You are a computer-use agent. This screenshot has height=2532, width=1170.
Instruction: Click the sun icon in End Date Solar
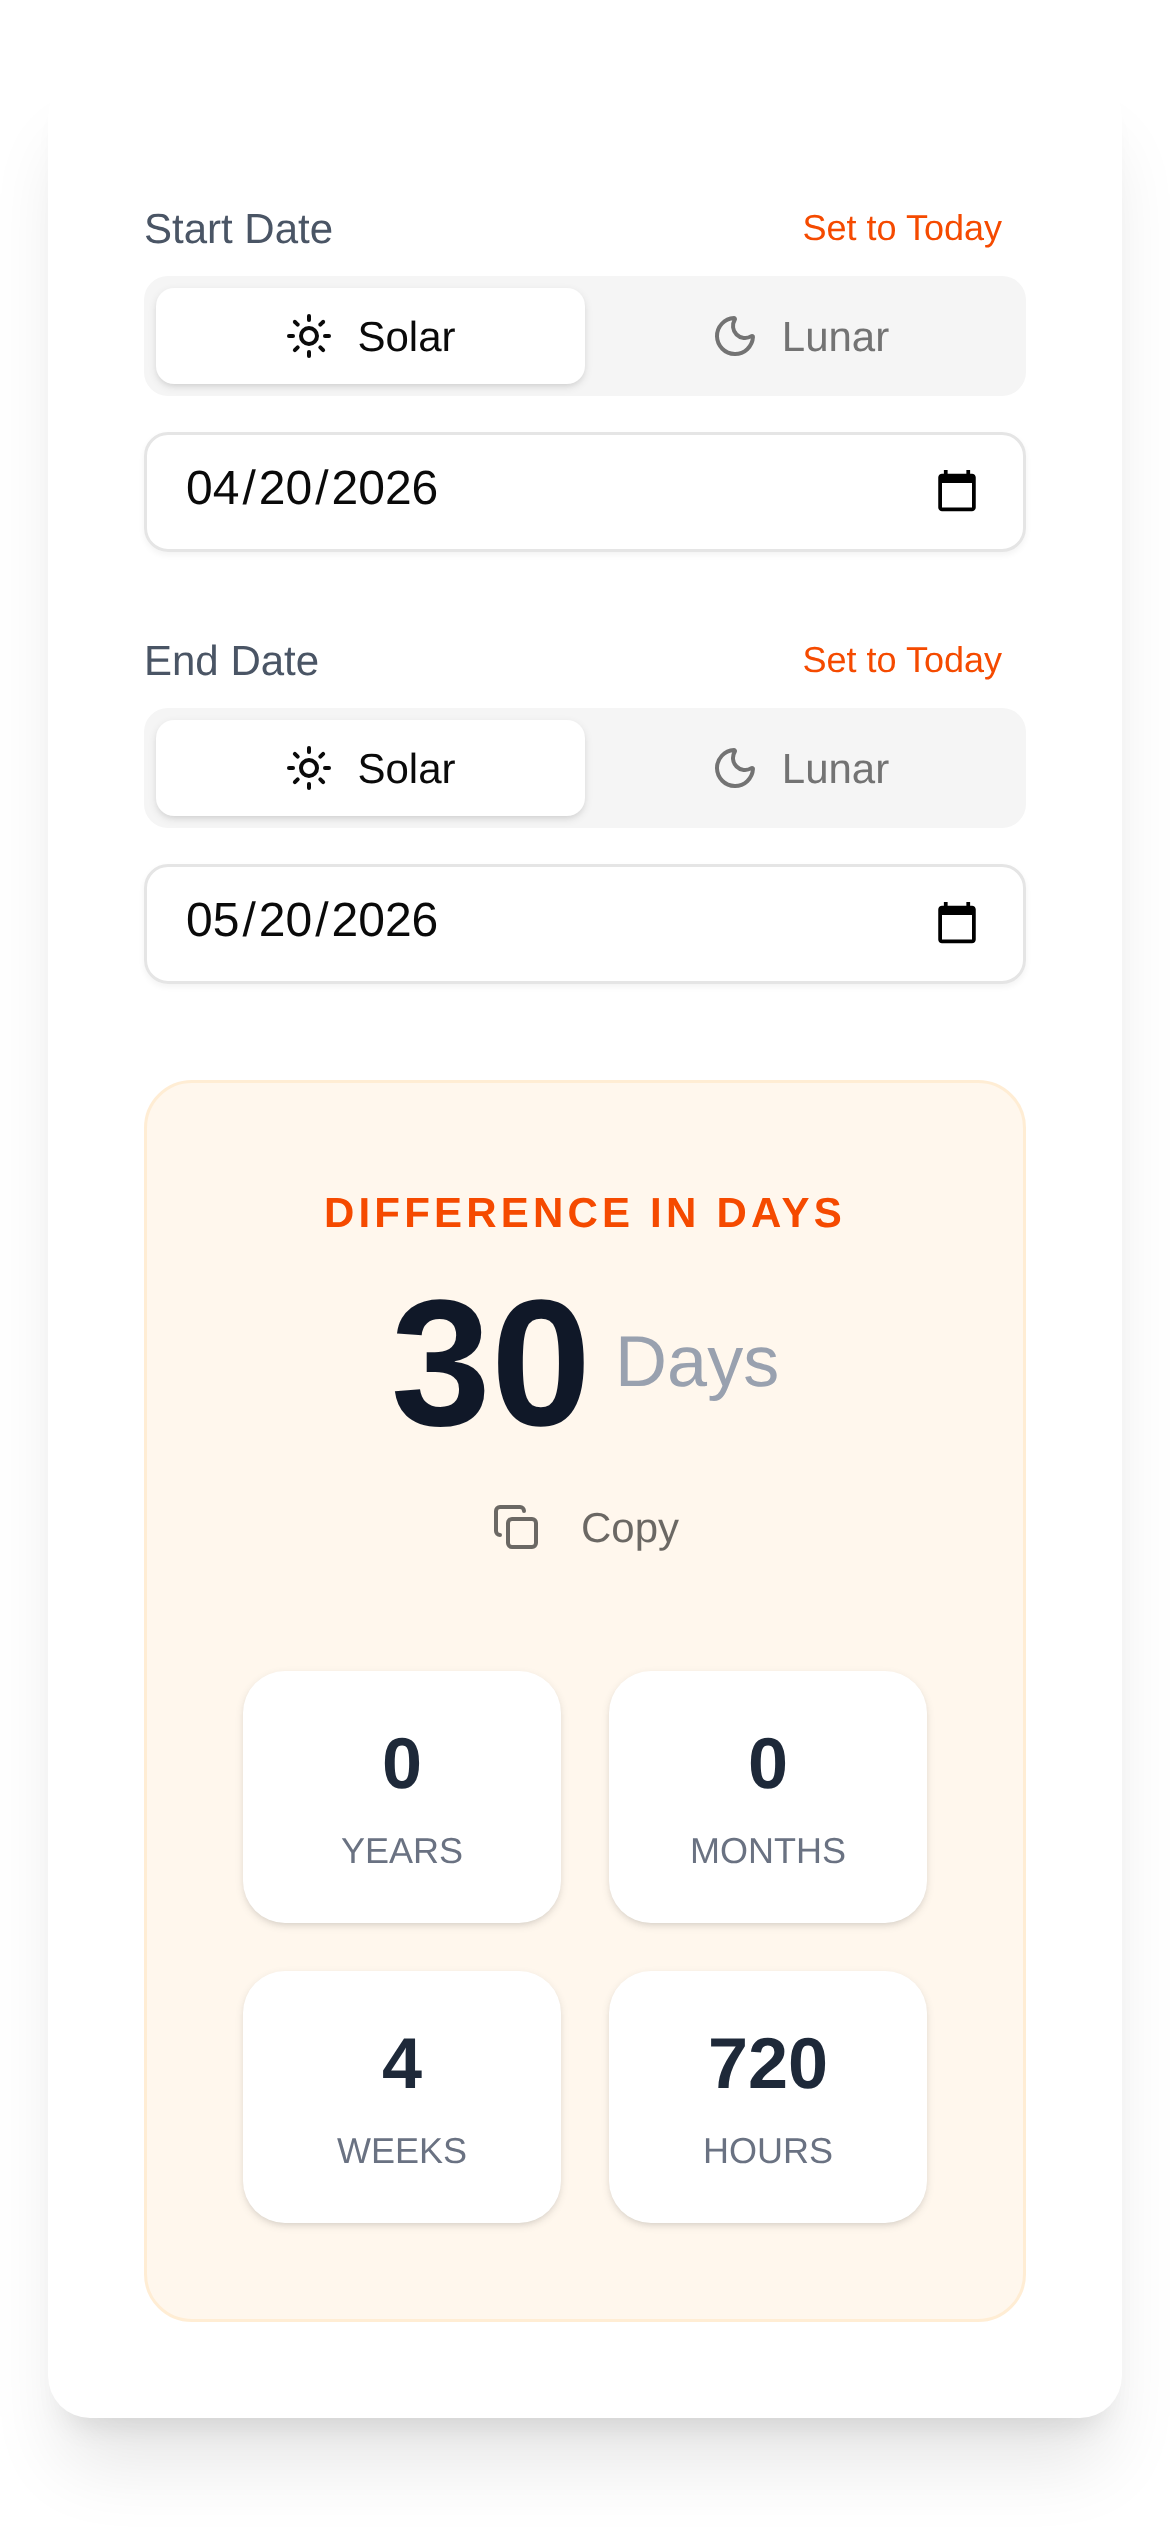coord(309,768)
